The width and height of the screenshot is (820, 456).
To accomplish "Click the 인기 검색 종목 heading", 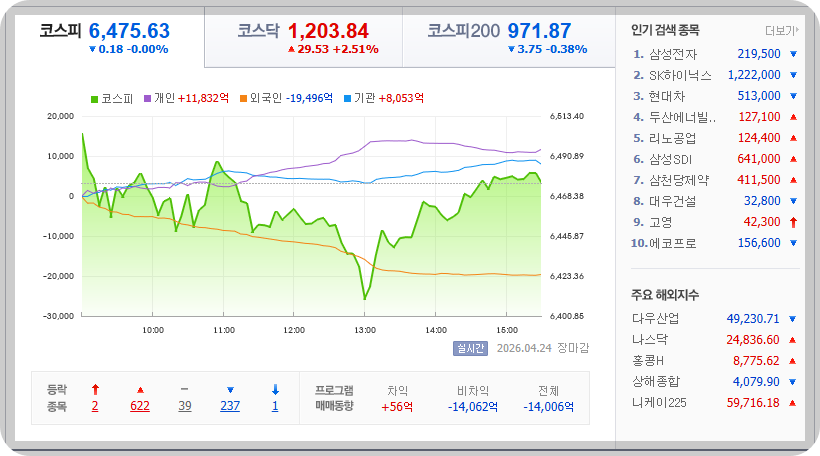I will (x=665, y=30).
